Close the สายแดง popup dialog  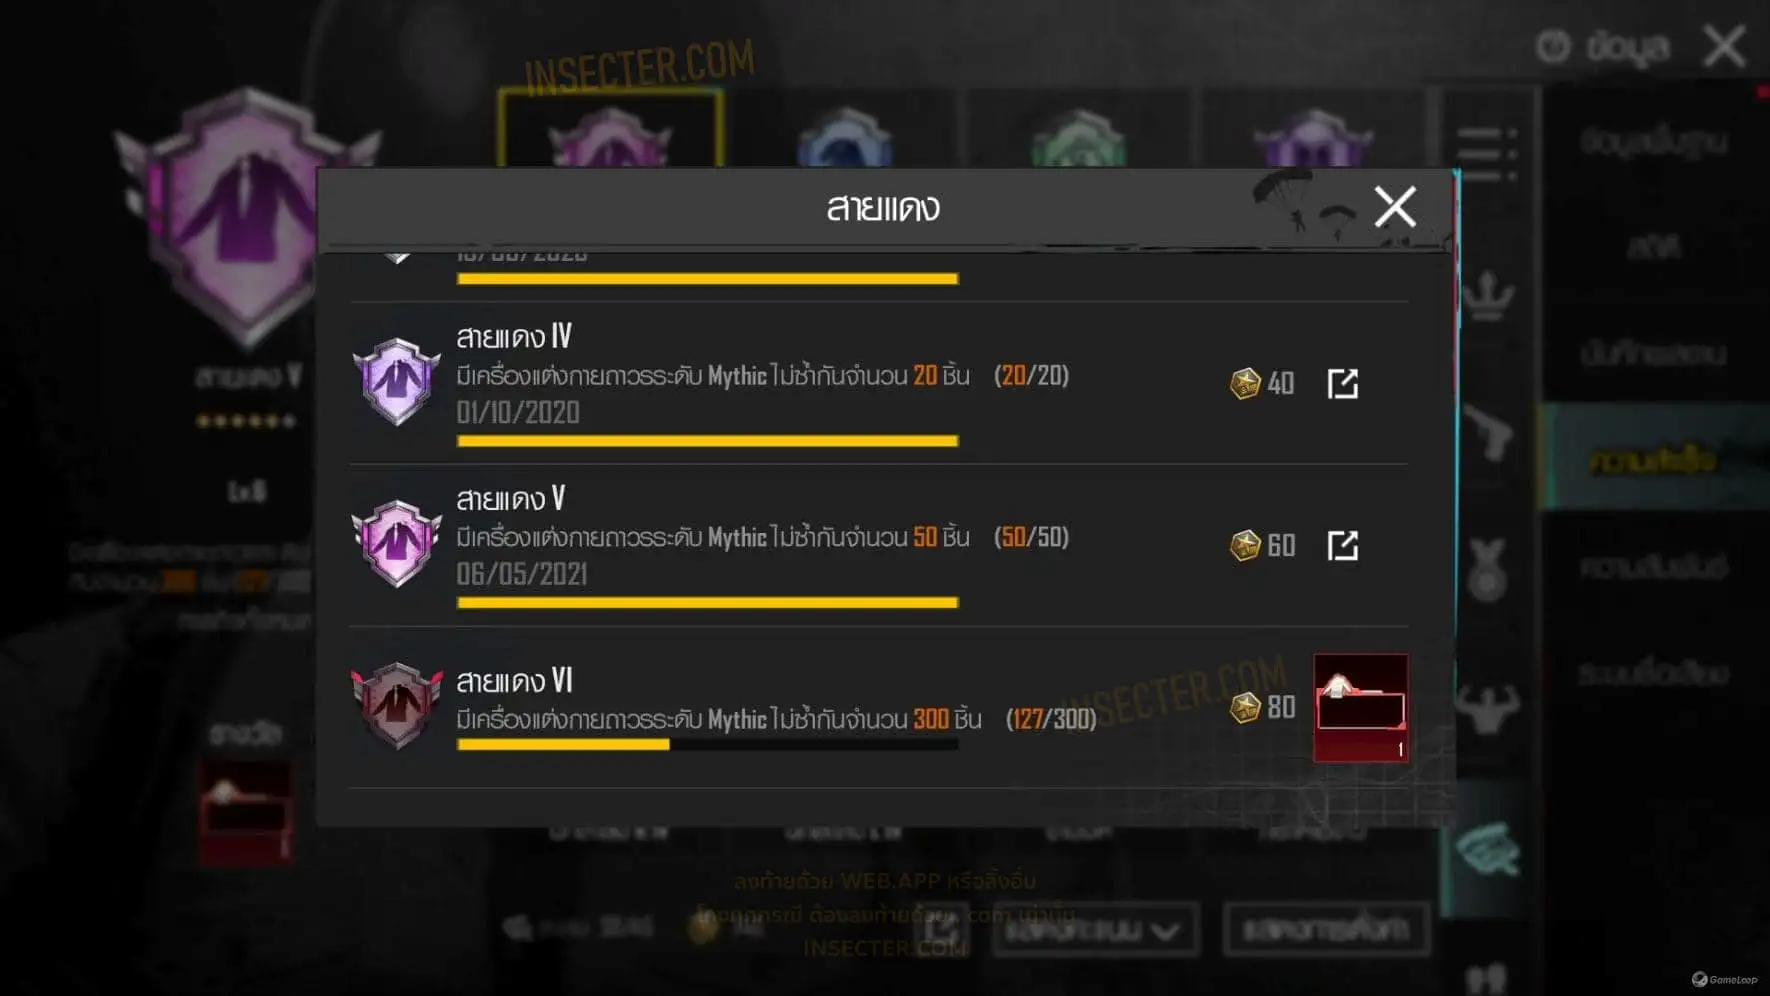[1394, 207]
